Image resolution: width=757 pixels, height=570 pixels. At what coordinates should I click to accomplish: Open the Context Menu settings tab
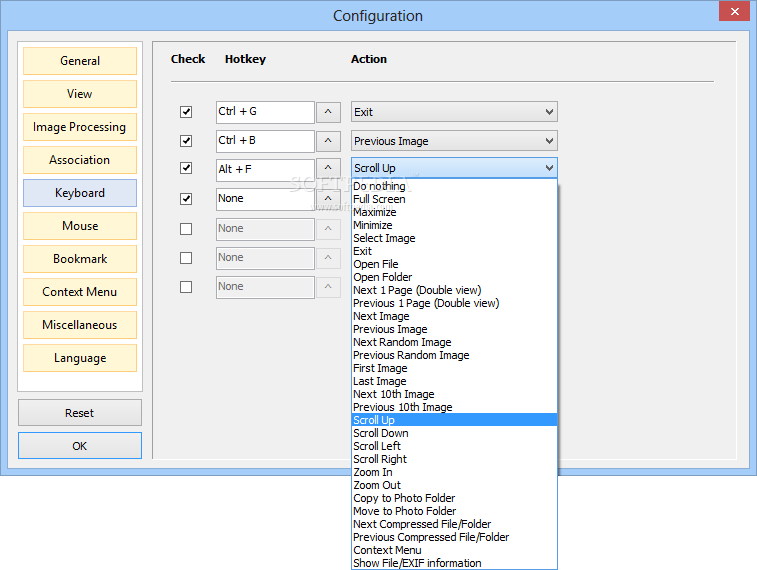coord(80,292)
